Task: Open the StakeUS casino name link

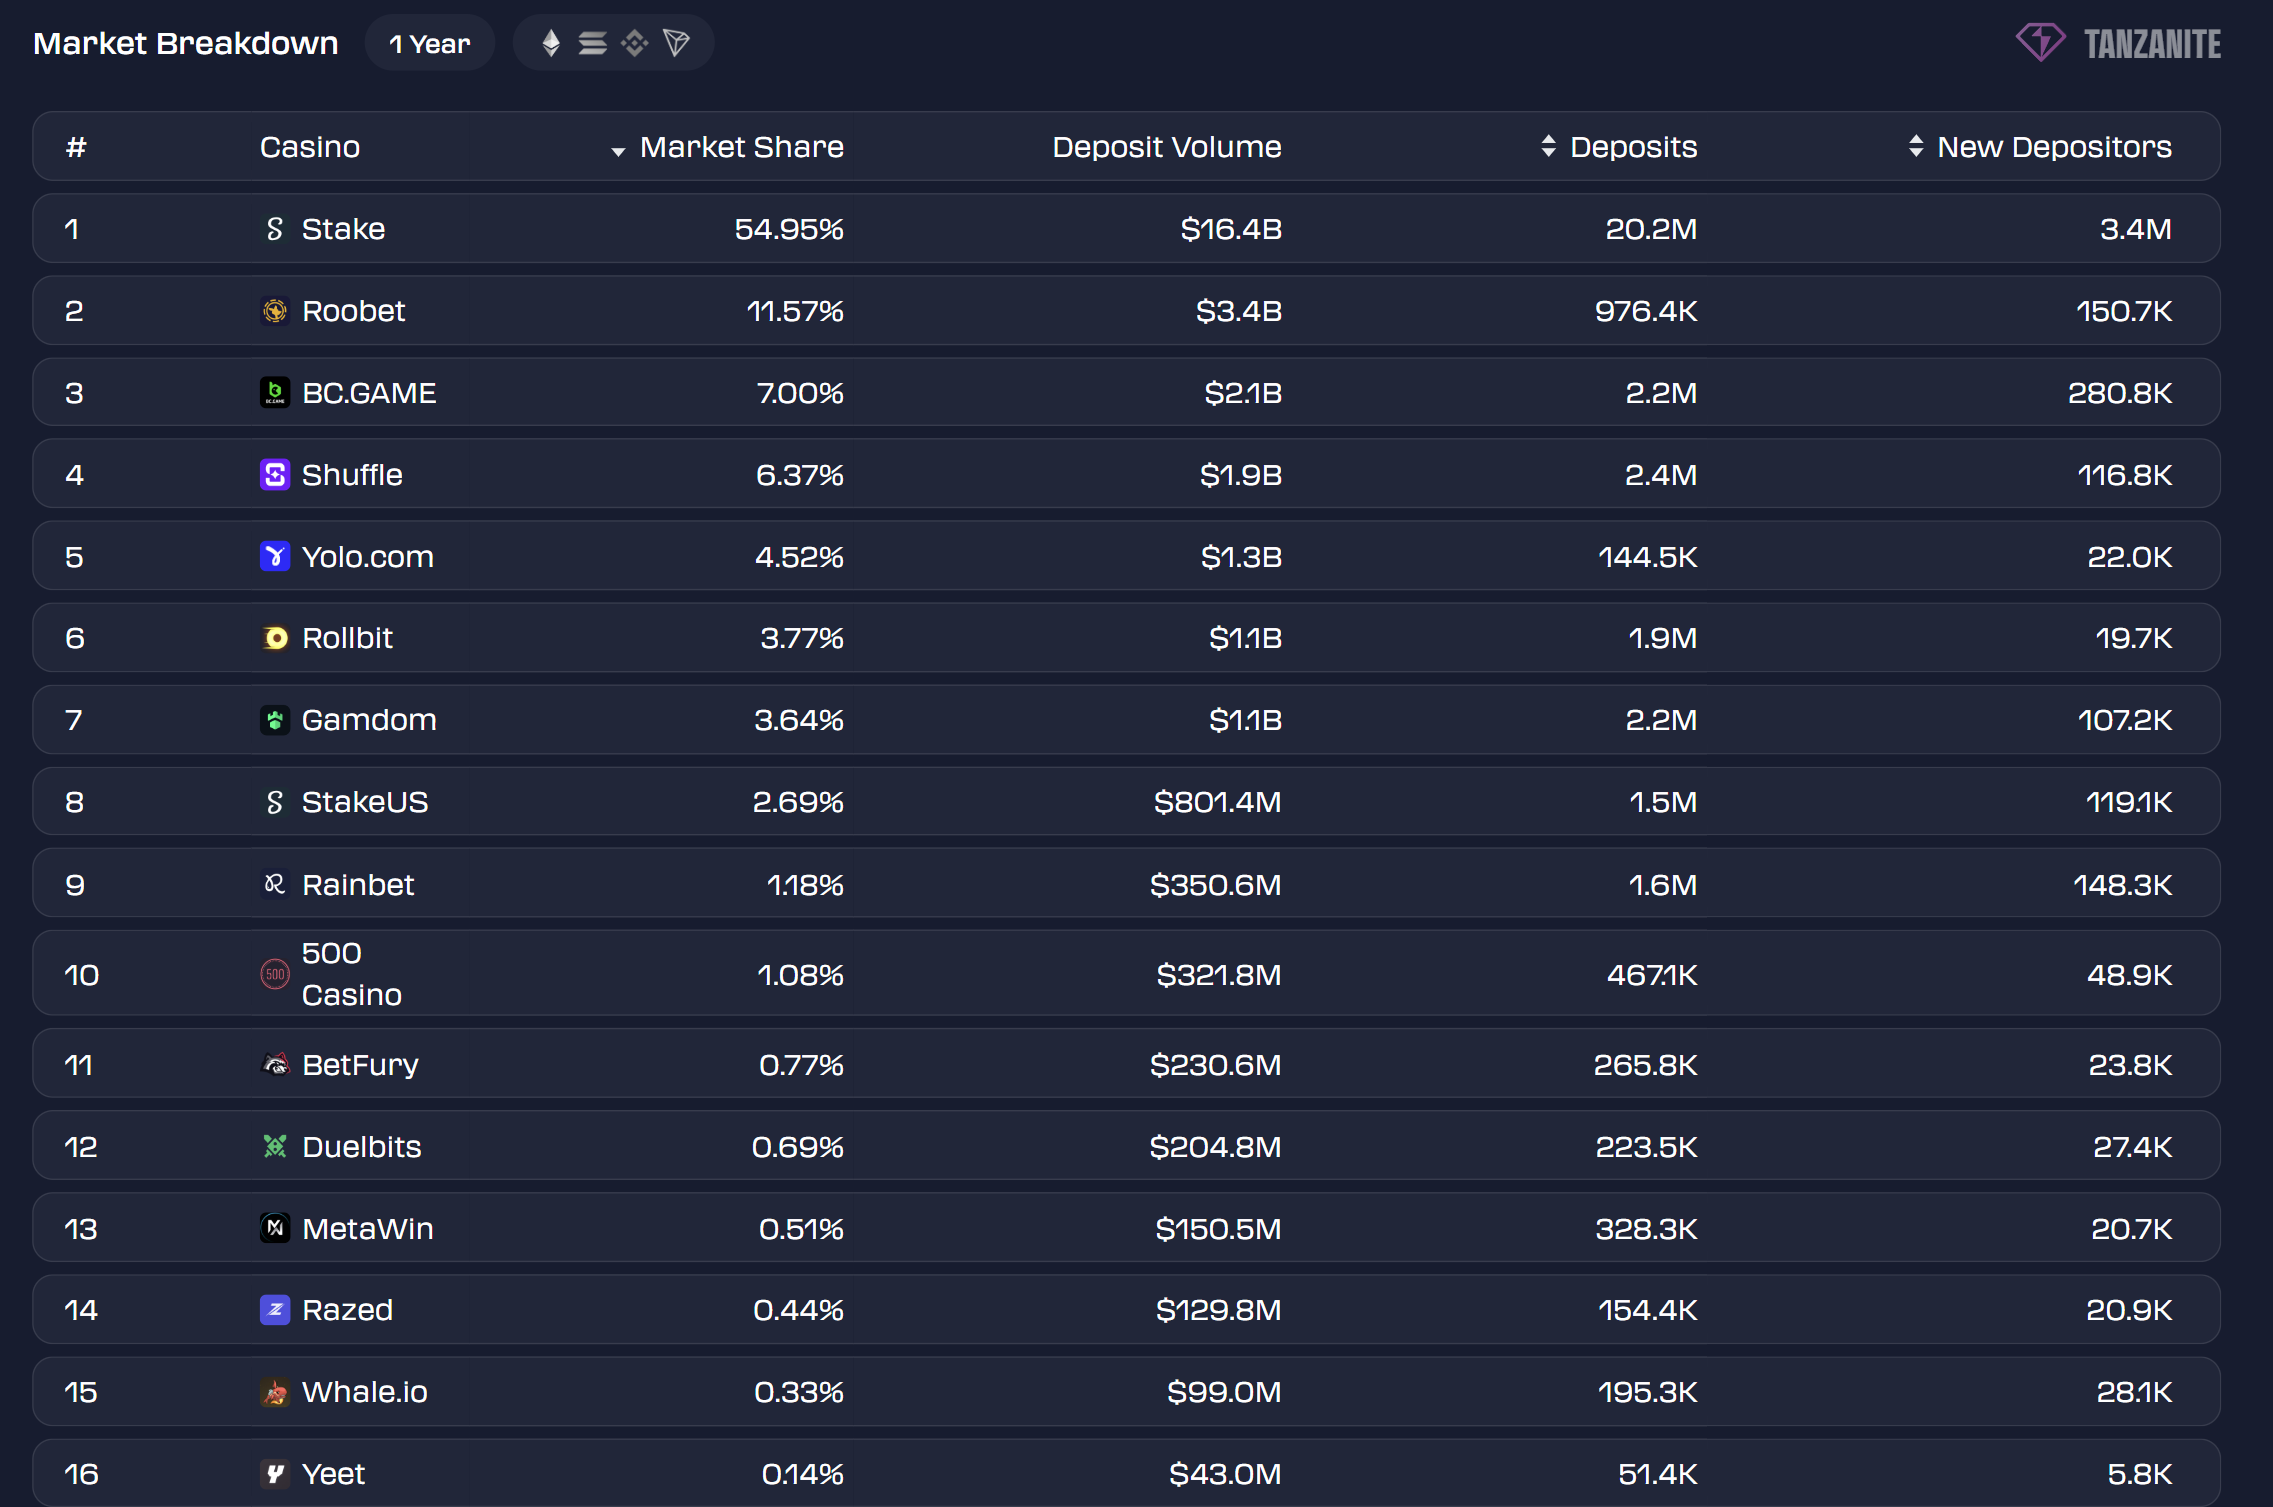Action: tap(365, 802)
